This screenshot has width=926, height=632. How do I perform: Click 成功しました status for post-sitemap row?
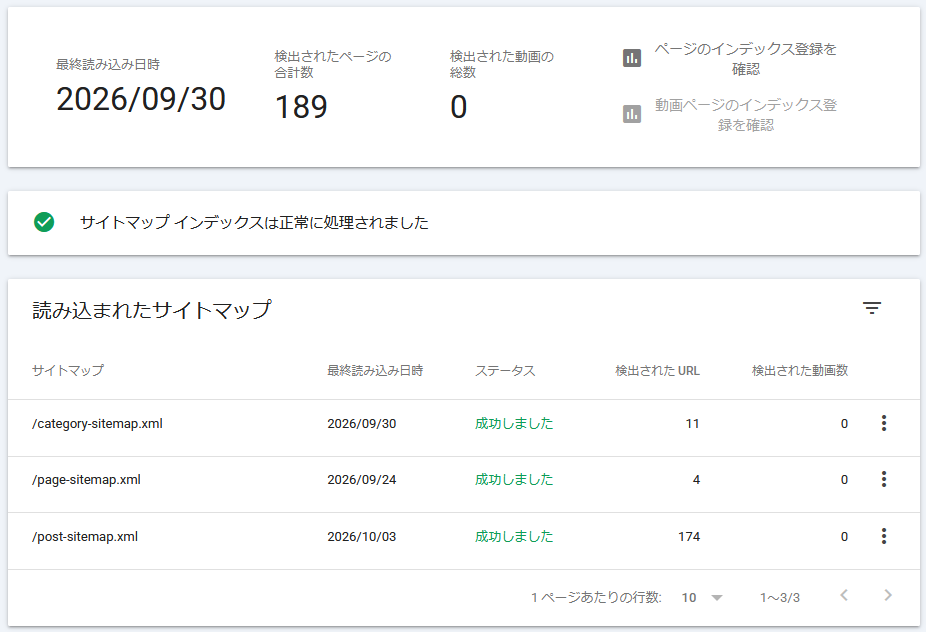click(514, 536)
